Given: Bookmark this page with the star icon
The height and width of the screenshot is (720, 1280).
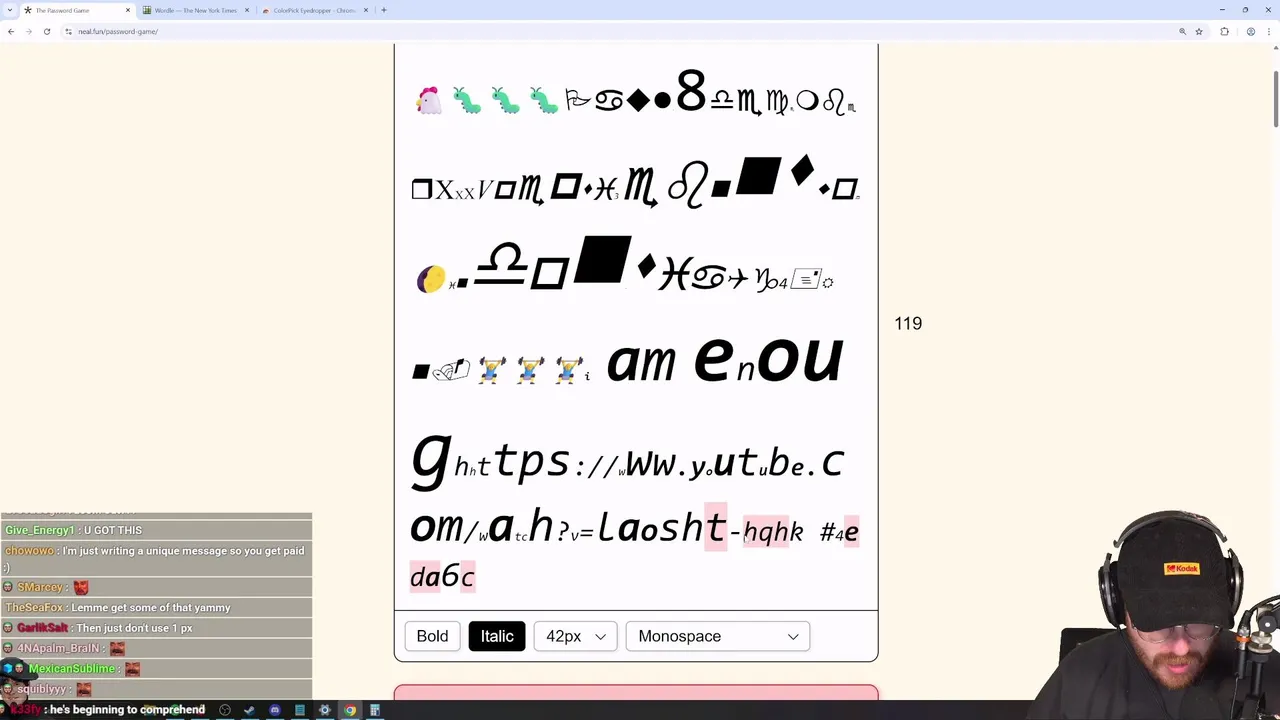Looking at the screenshot, I should click(x=1199, y=31).
